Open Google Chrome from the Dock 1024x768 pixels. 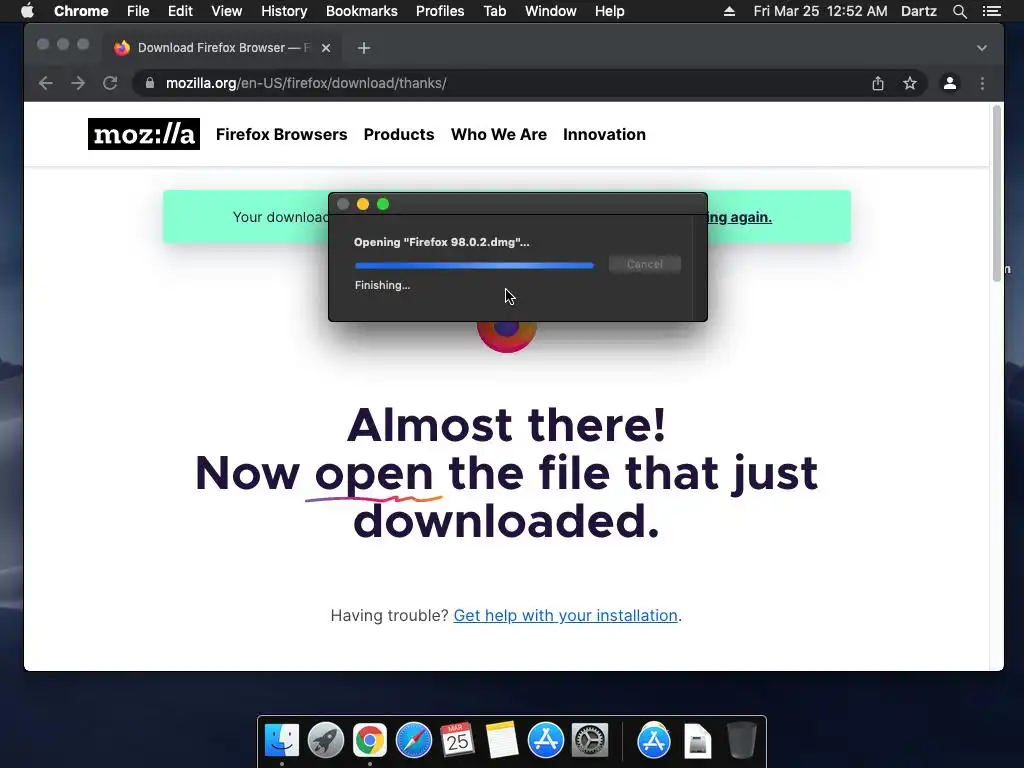pos(370,741)
